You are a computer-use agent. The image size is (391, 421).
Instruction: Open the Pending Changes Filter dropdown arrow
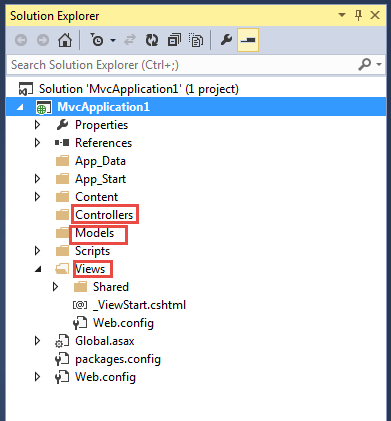point(113,41)
